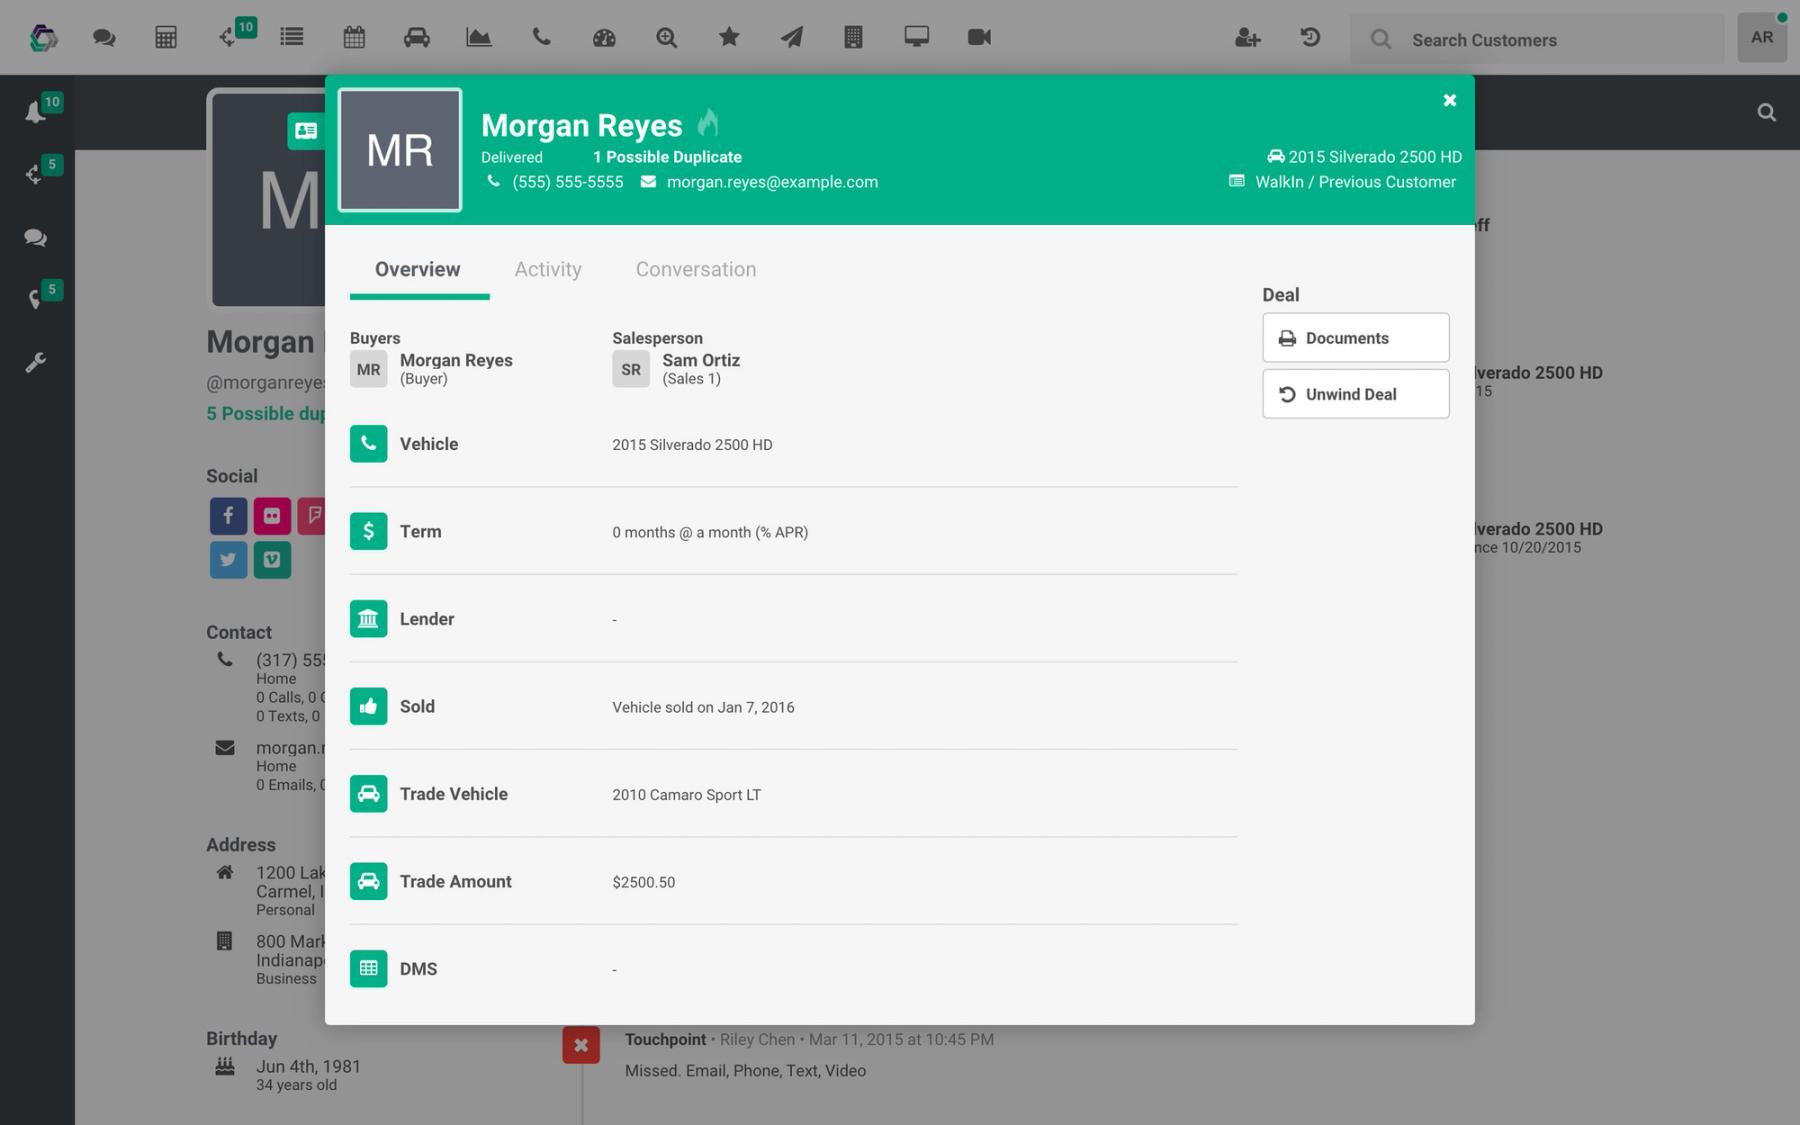The height and width of the screenshot is (1125, 1800).
Task: Click the Unwind Deal button
Action: pyautogui.click(x=1355, y=394)
